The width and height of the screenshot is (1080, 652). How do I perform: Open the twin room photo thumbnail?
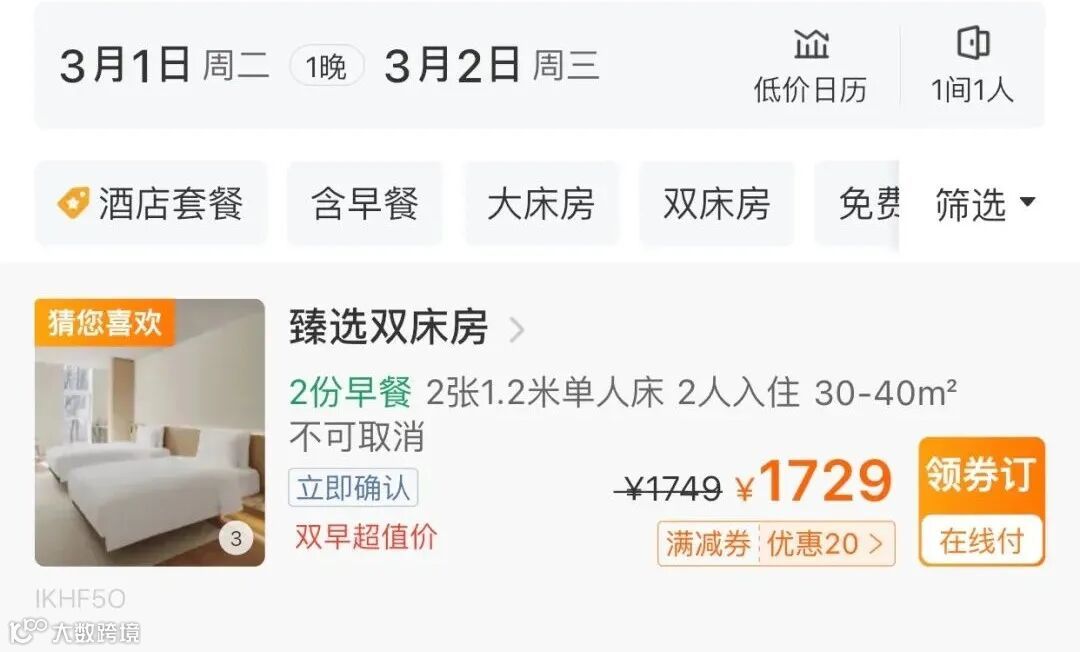(149, 432)
